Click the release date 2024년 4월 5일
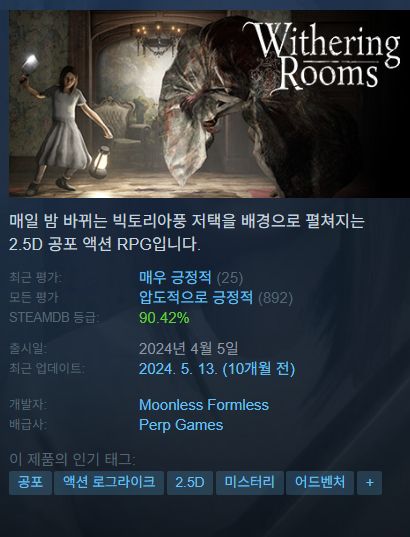Screen dimensions: 410x537 tap(188, 349)
